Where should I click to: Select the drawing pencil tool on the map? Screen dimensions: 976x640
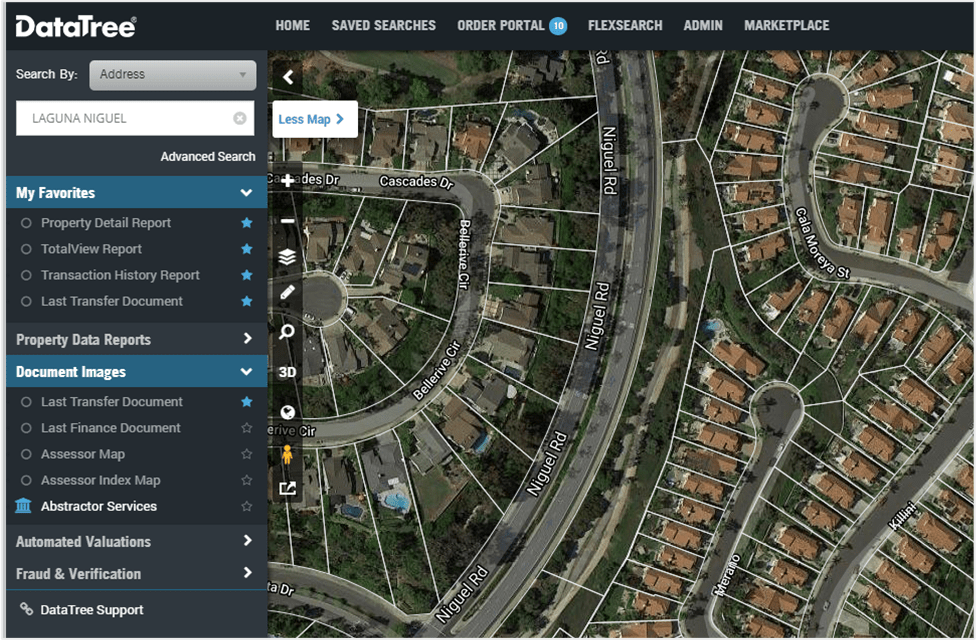click(287, 294)
